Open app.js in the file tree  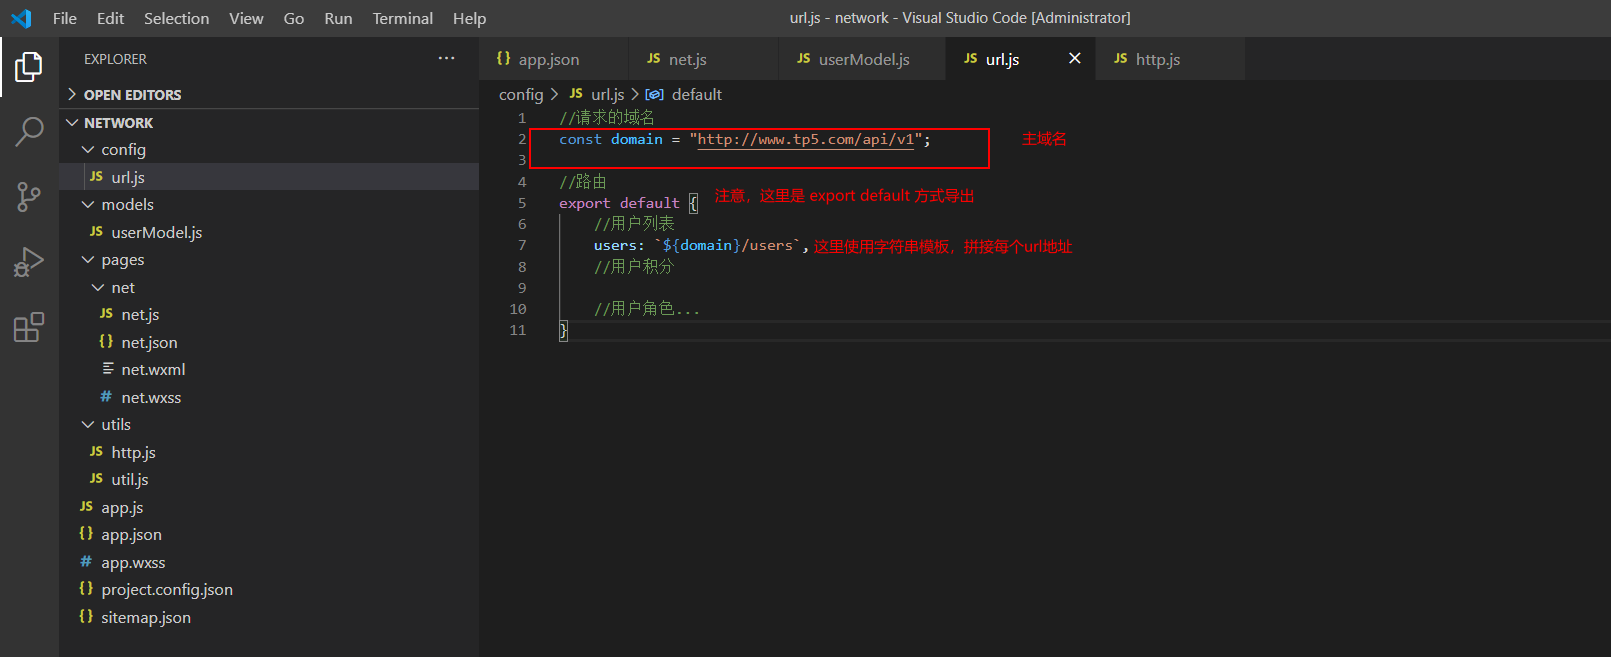click(269, 508)
